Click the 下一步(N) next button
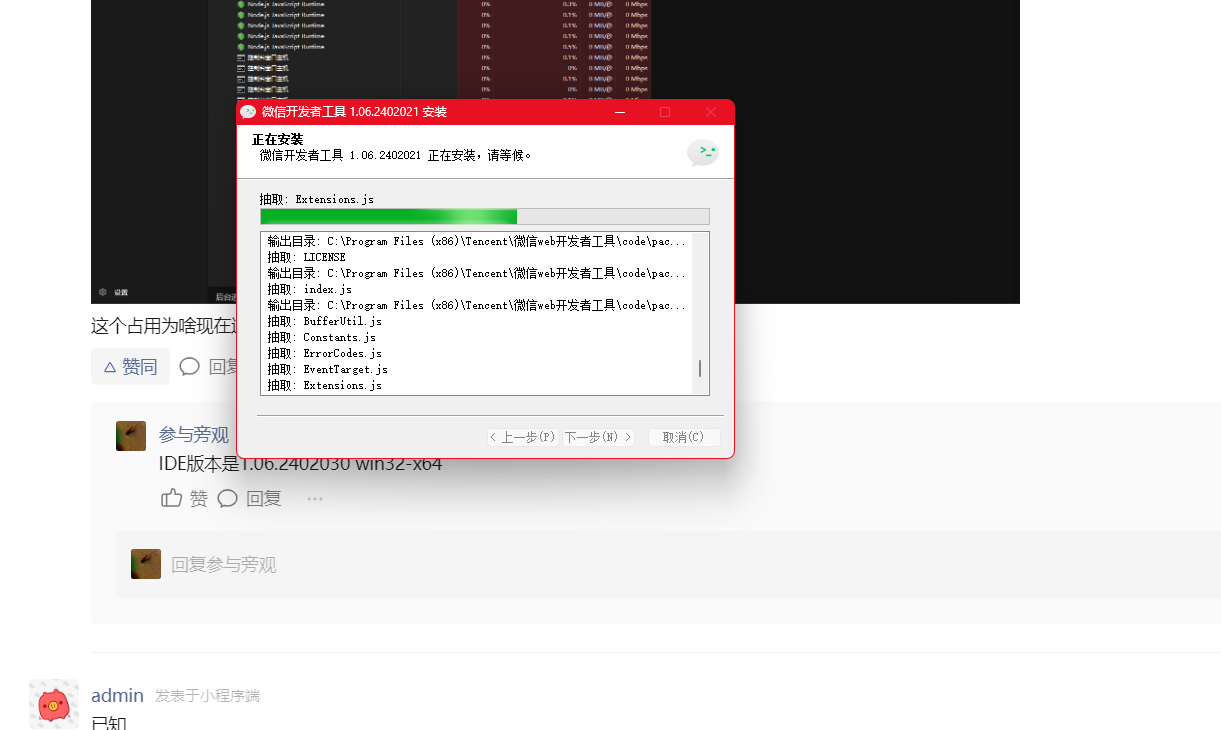Screen dimensions: 1221x730 tap(598, 437)
